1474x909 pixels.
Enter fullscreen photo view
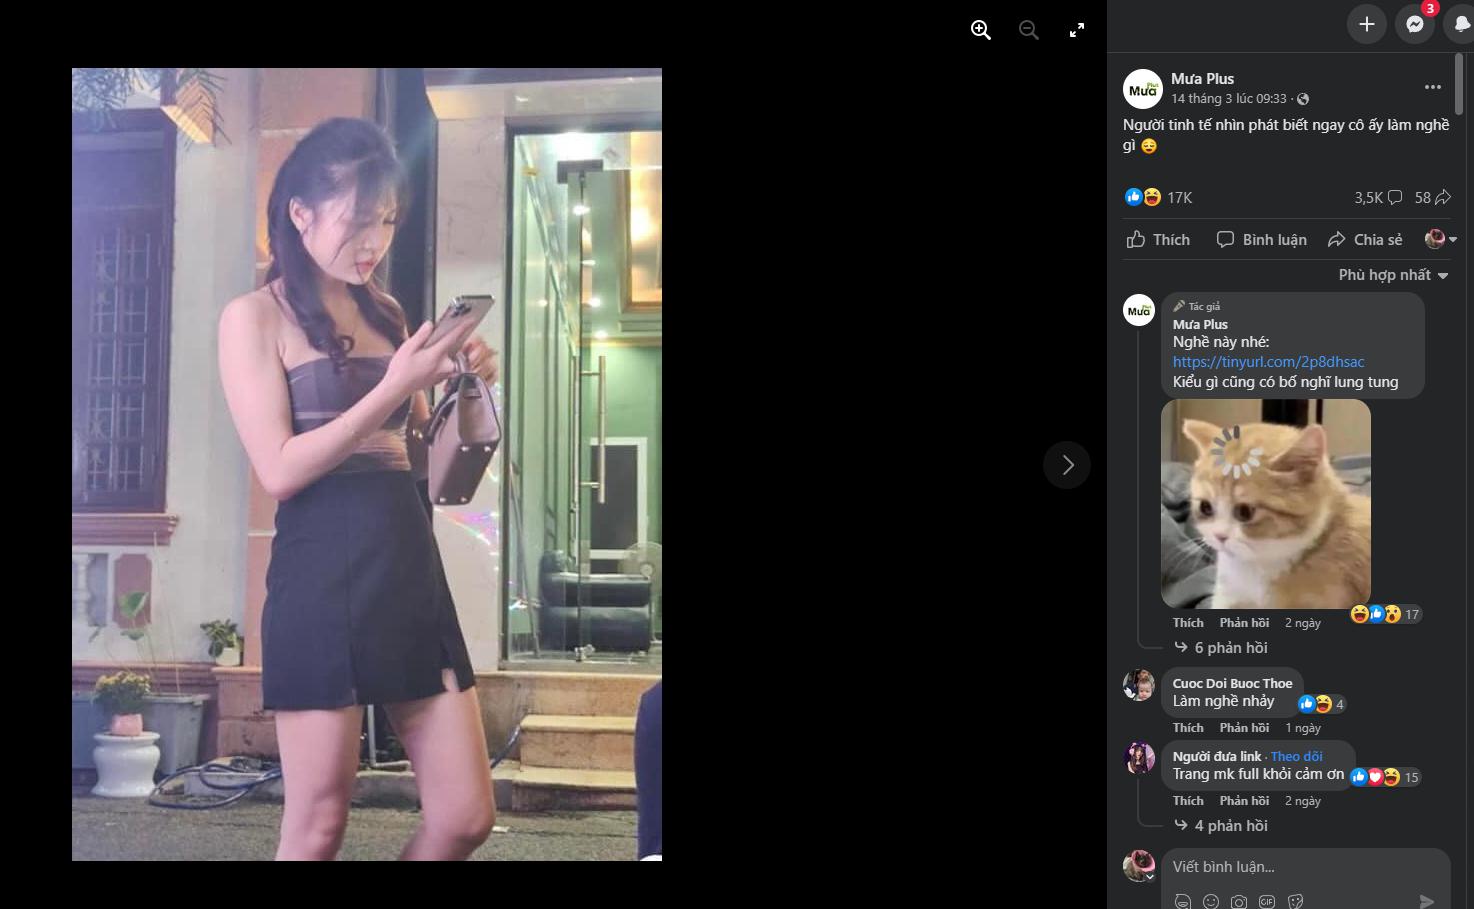pos(1077,30)
